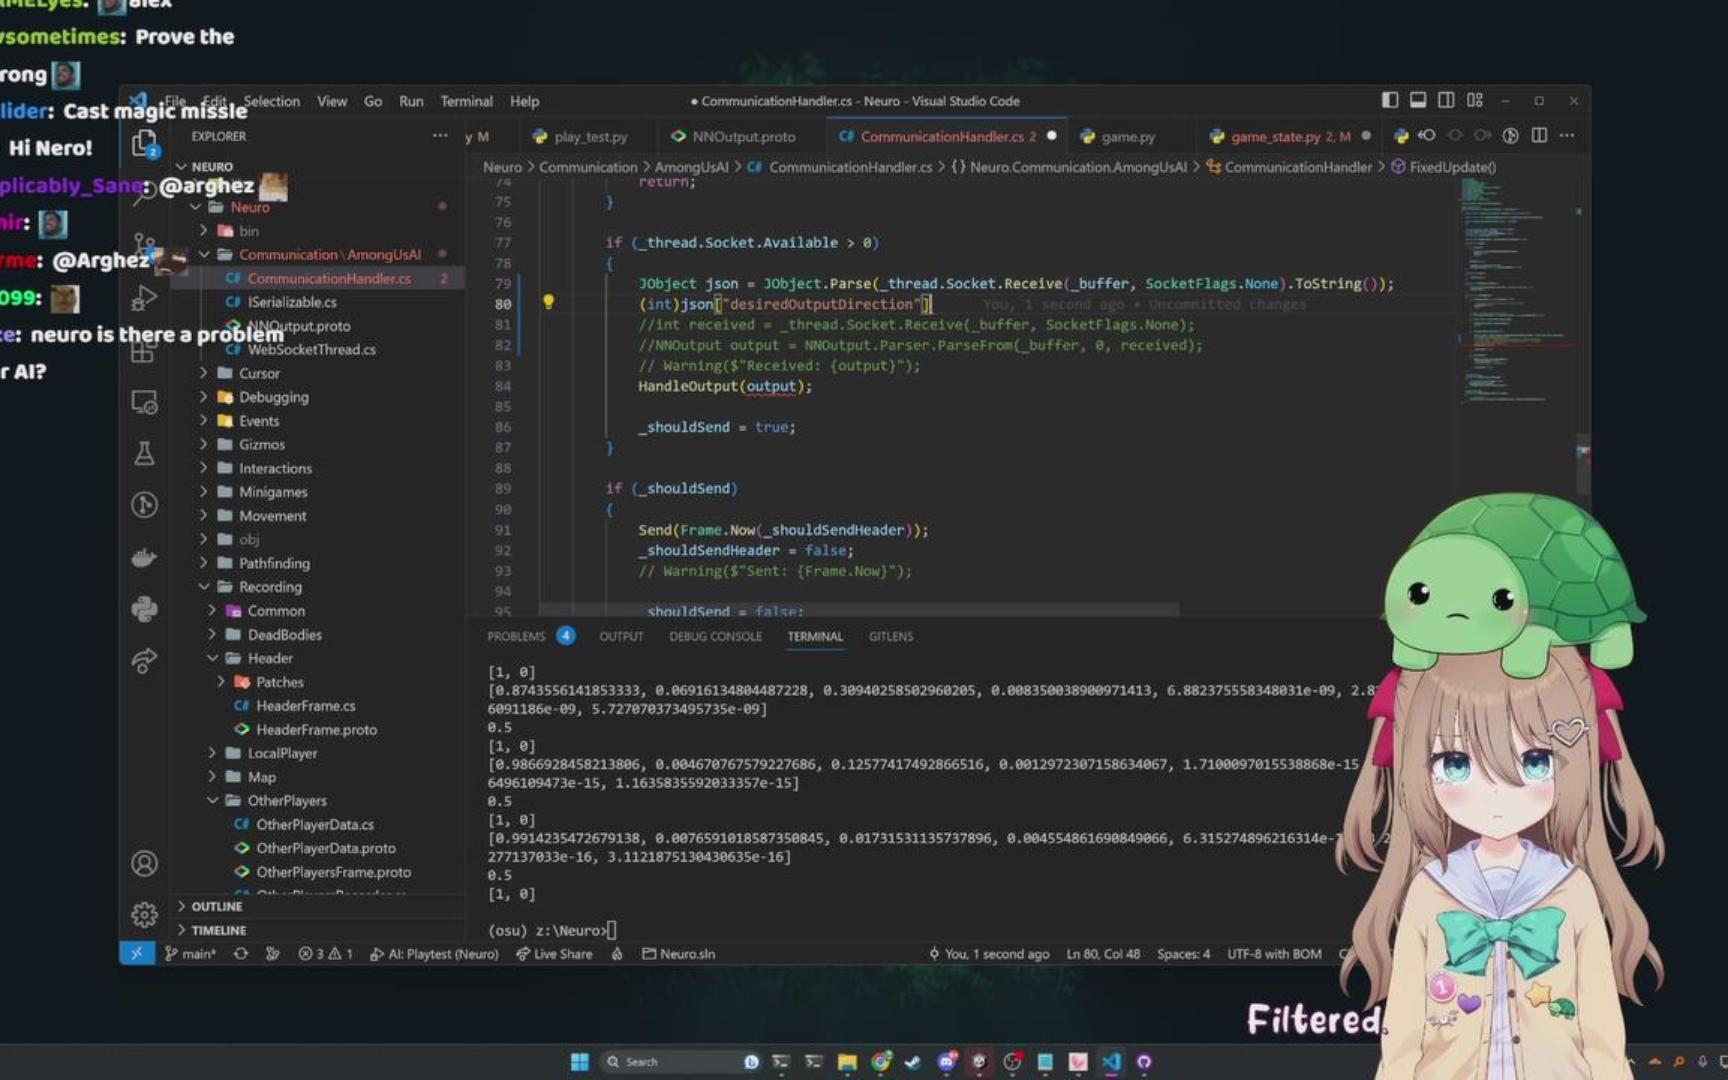Open the Steam taskbar icon
This screenshot has width=1728, height=1080.
point(913,1061)
